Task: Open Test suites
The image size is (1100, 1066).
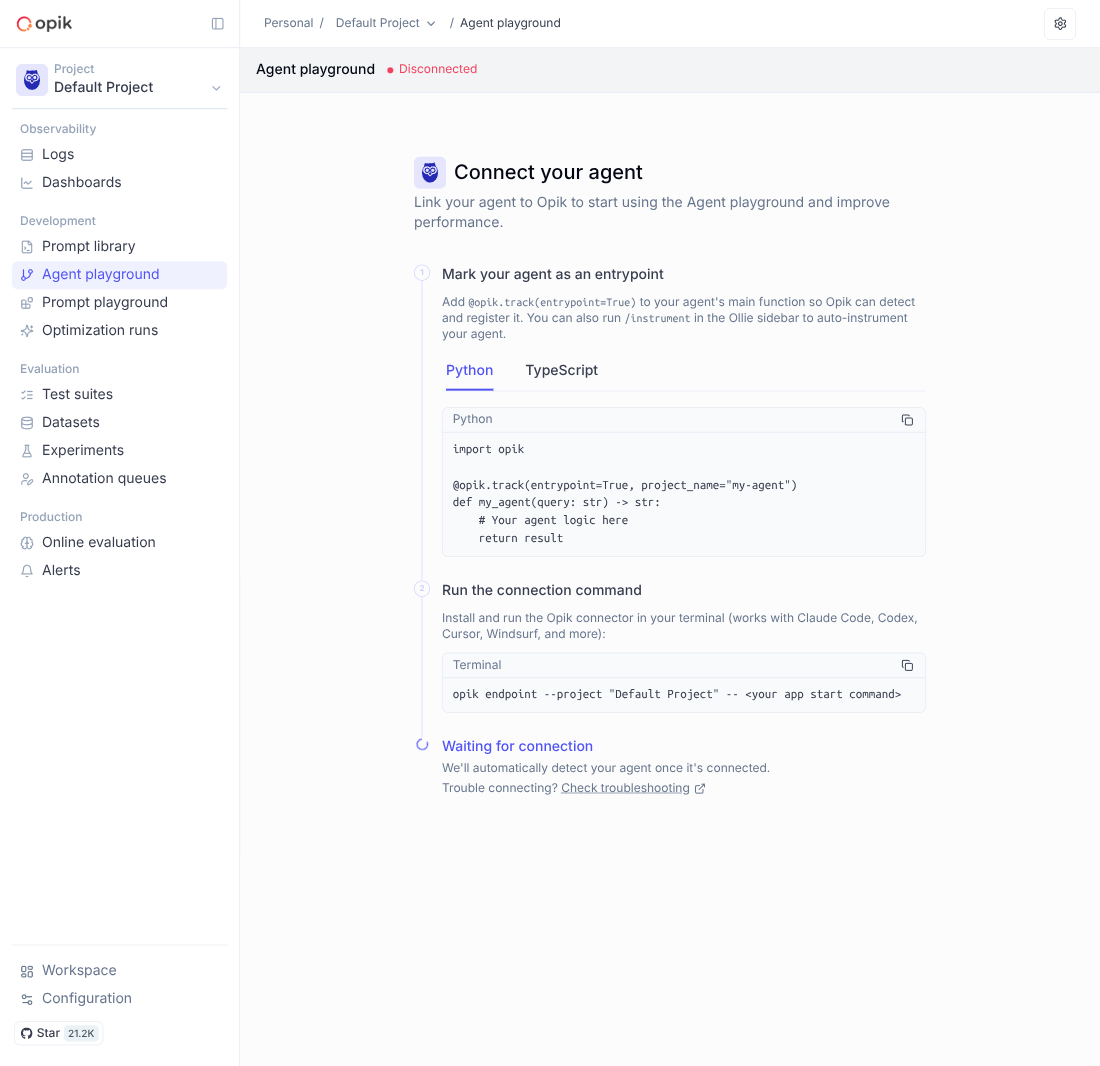Action: [x=119, y=394]
